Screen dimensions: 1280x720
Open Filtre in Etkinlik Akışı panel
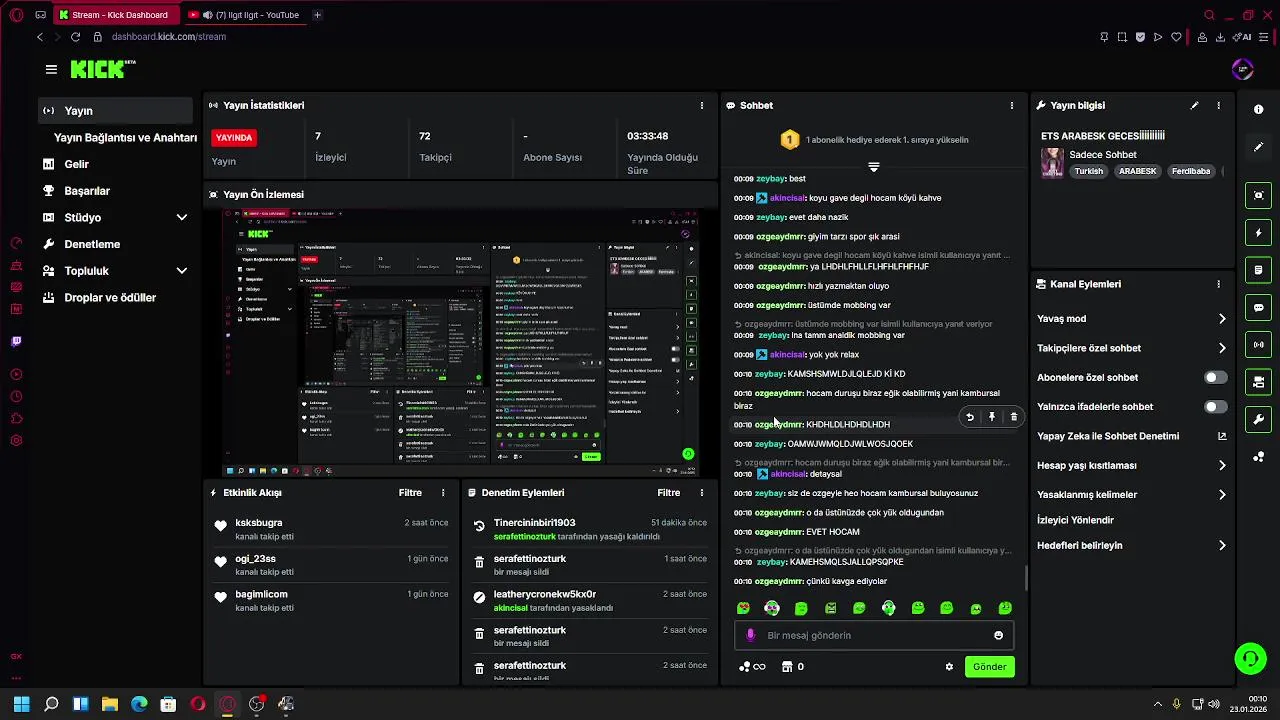[410, 493]
